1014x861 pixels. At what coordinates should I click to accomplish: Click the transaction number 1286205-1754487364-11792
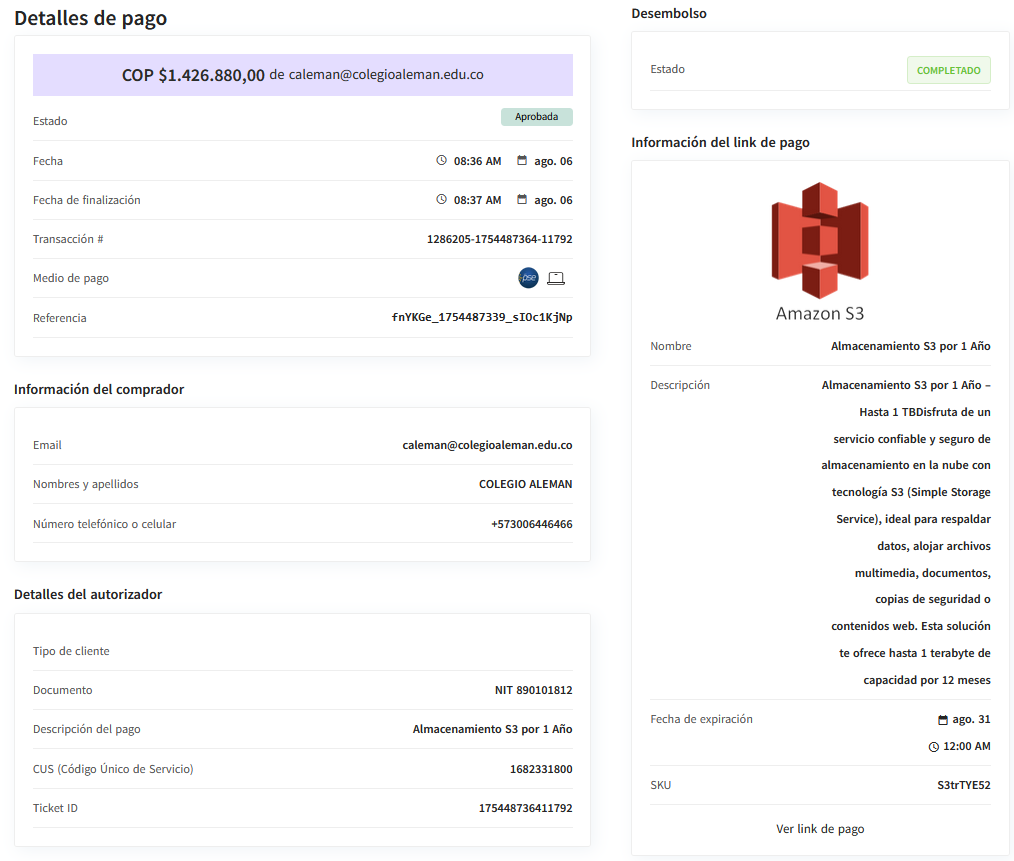point(499,239)
